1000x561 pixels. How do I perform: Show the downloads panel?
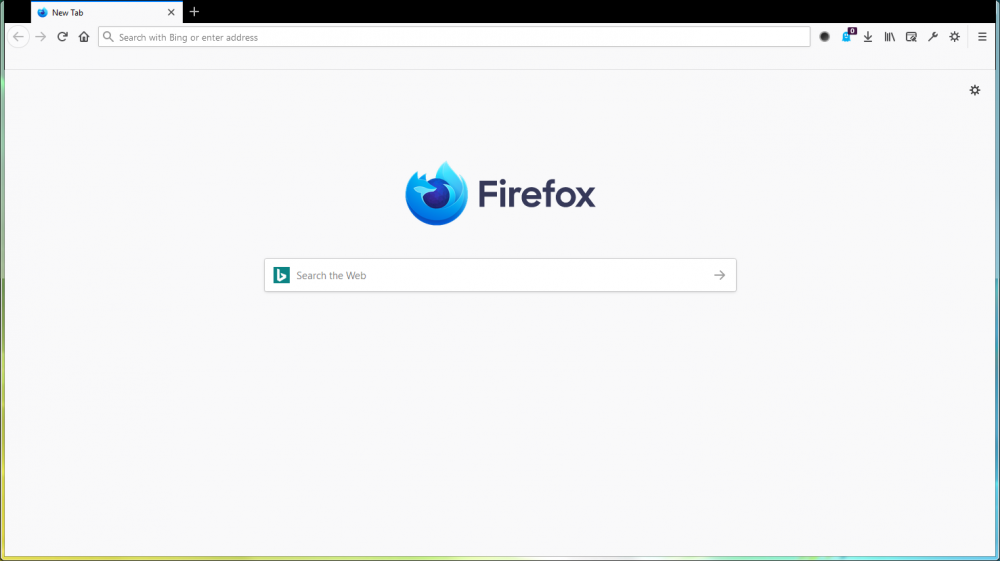(868, 37)
